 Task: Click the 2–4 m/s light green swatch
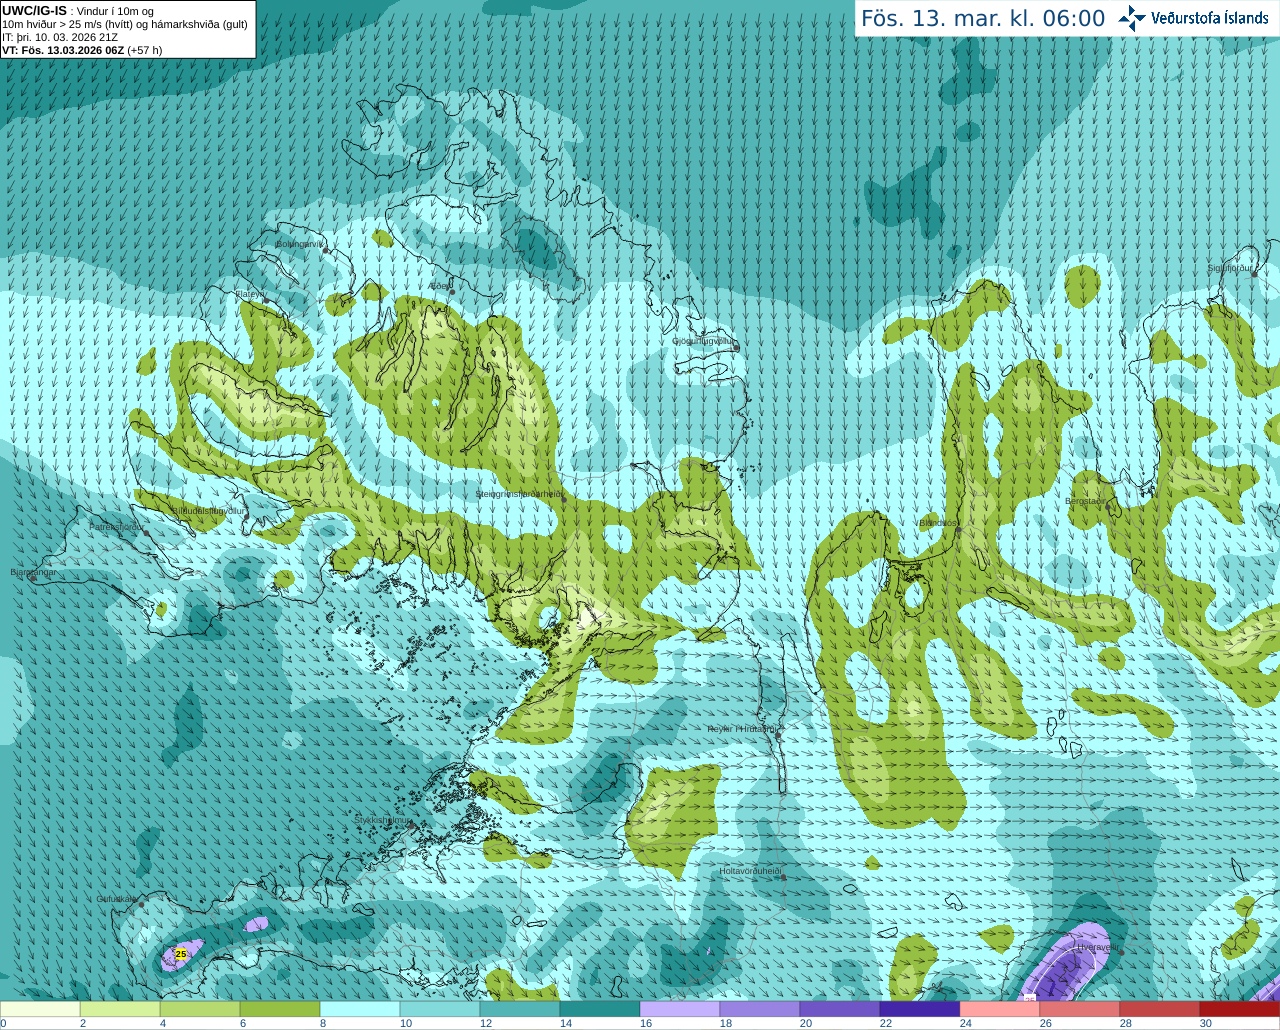point(120,1009)
